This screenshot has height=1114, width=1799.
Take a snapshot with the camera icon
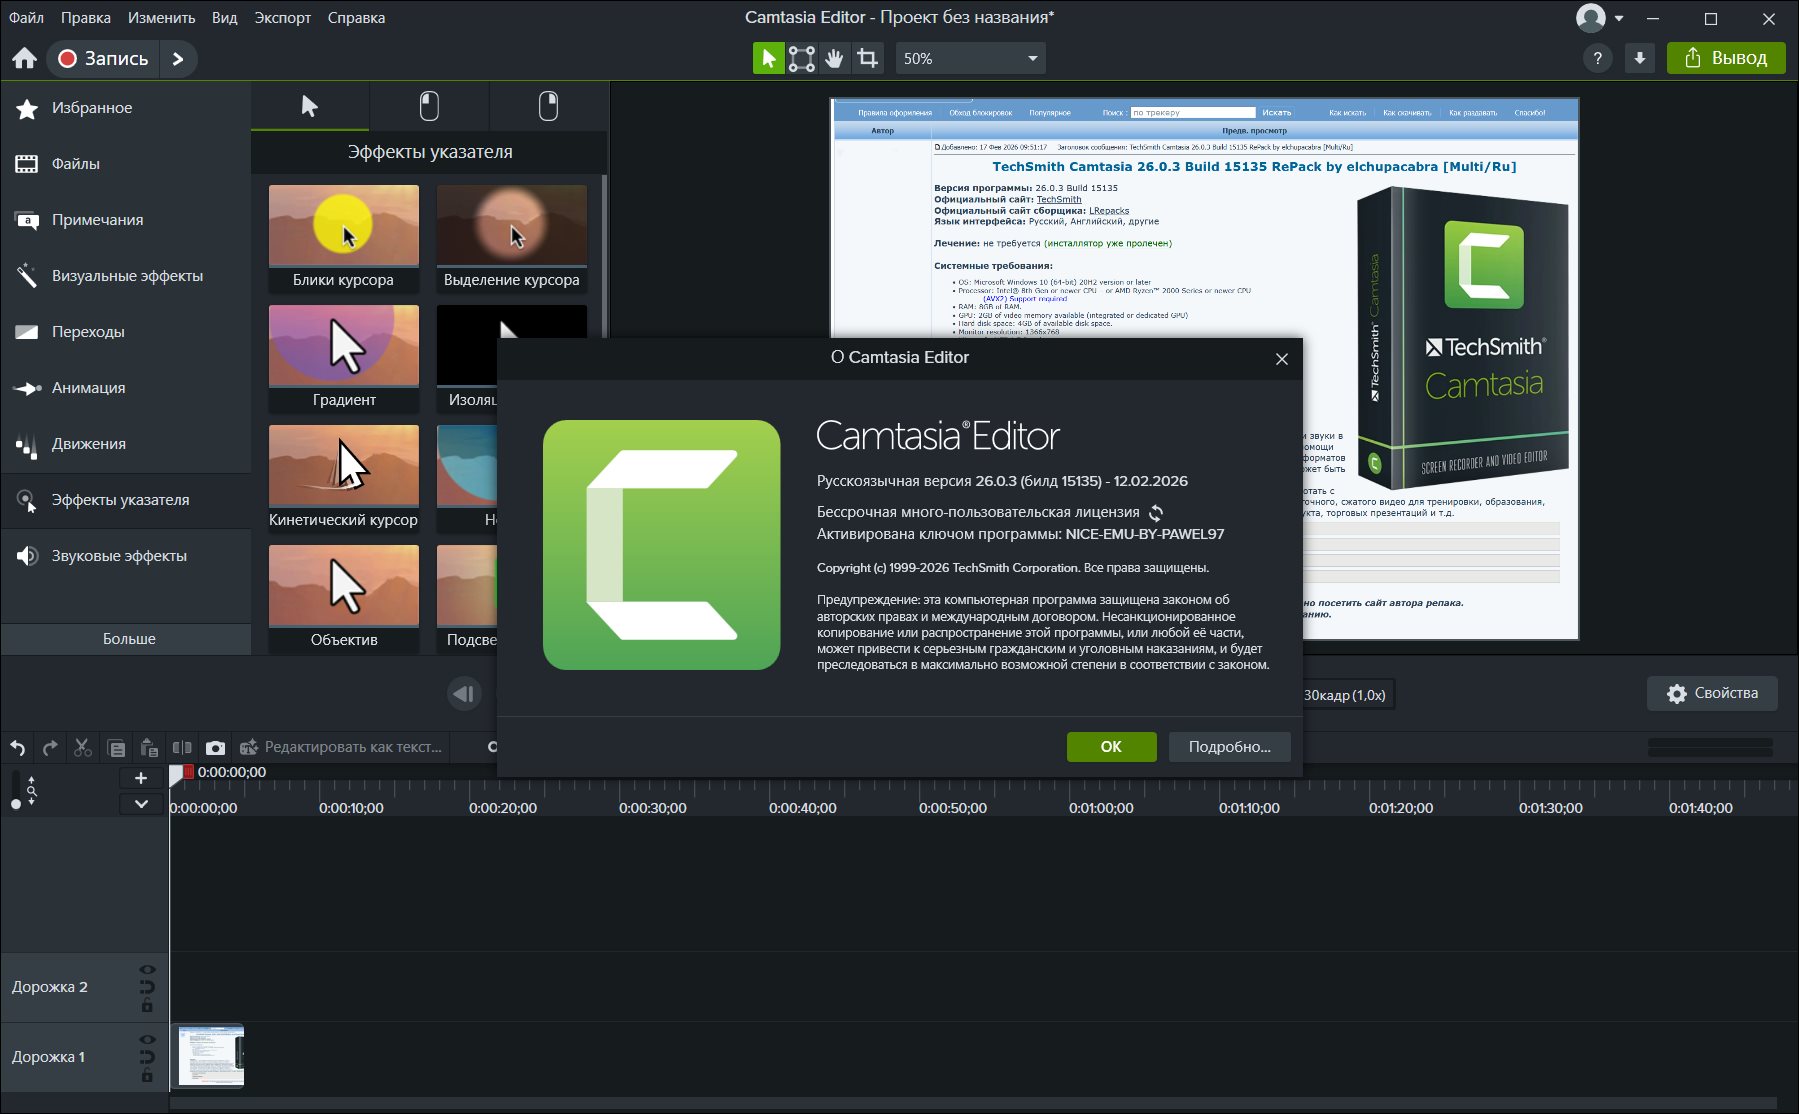click(x=215, y=748)
